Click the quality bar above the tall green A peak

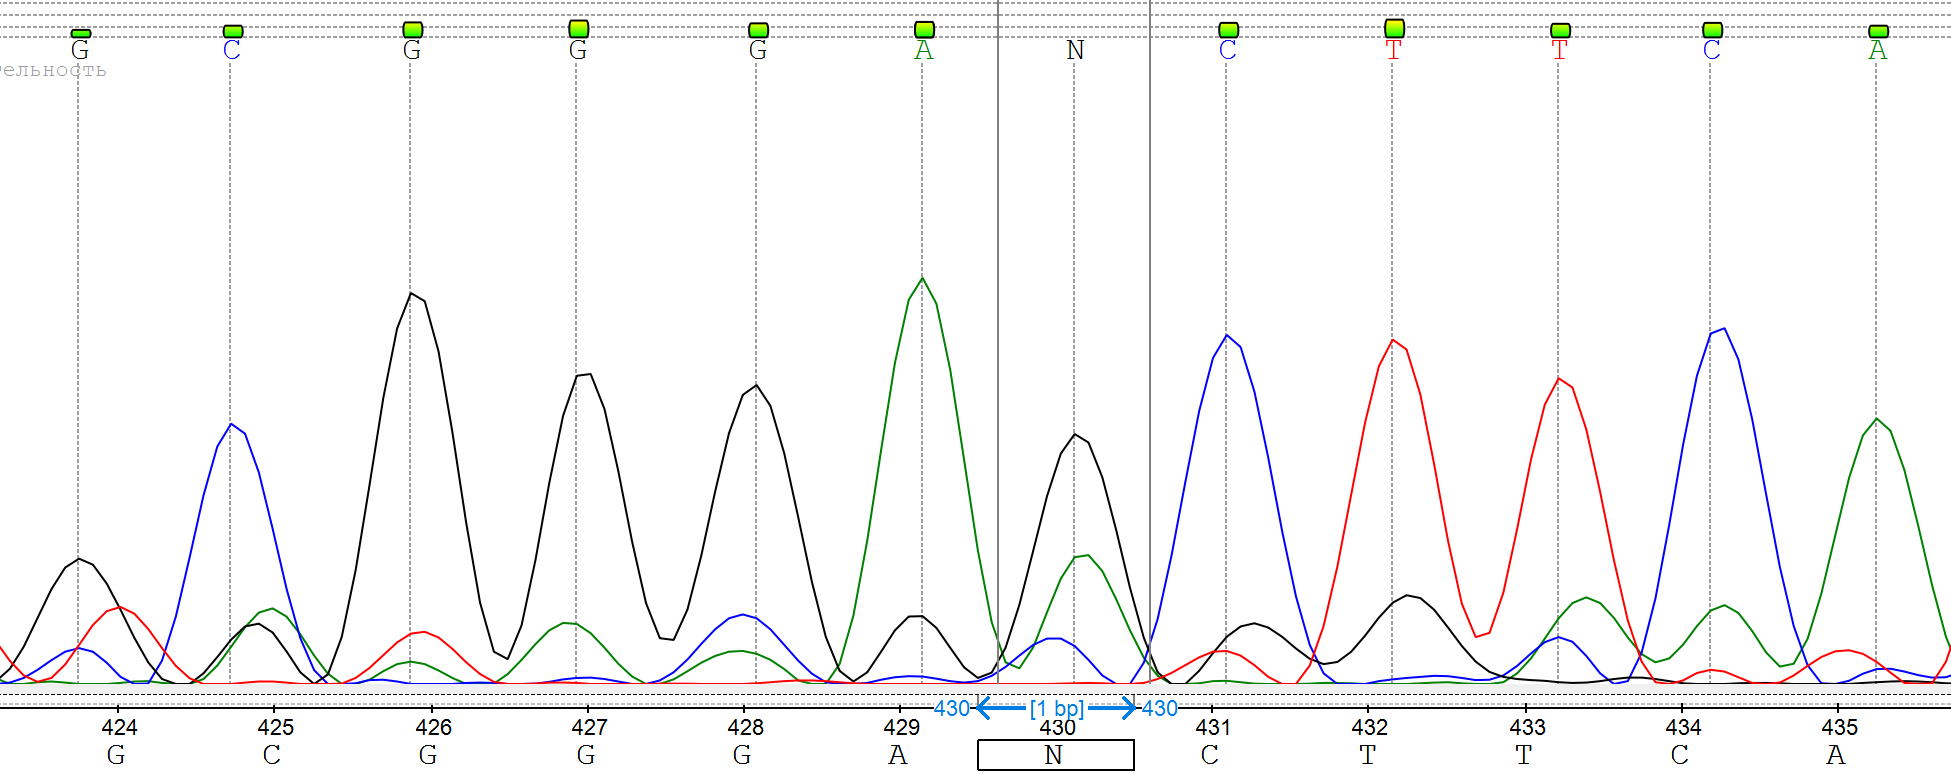[x=924, y=30]
